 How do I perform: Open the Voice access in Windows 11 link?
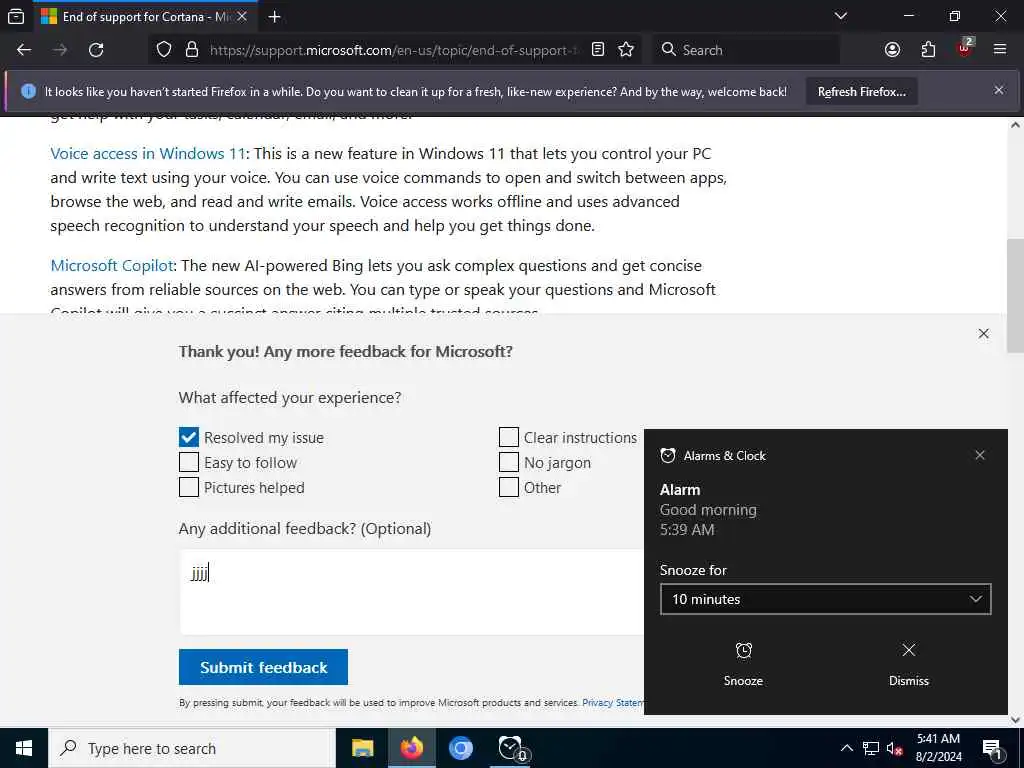point(148,153)
